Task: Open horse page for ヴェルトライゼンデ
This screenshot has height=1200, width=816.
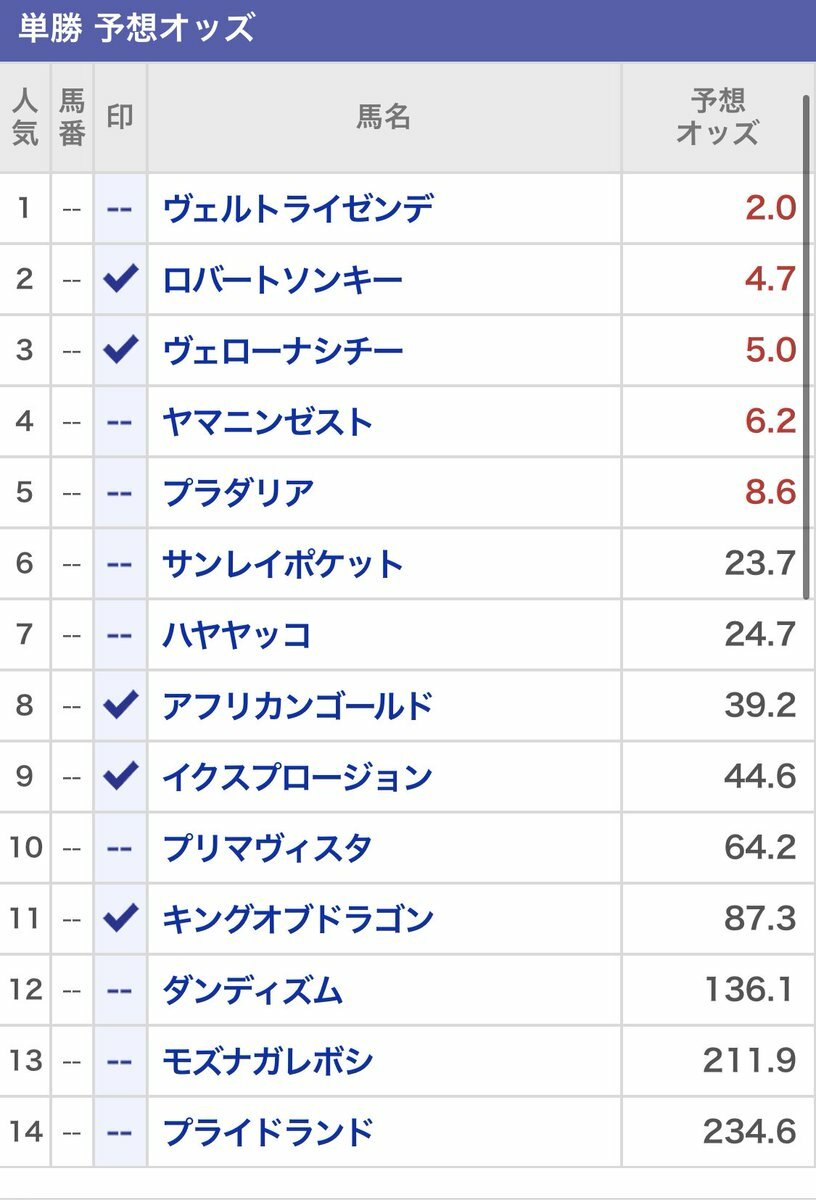Action: (x=297, y=208)
